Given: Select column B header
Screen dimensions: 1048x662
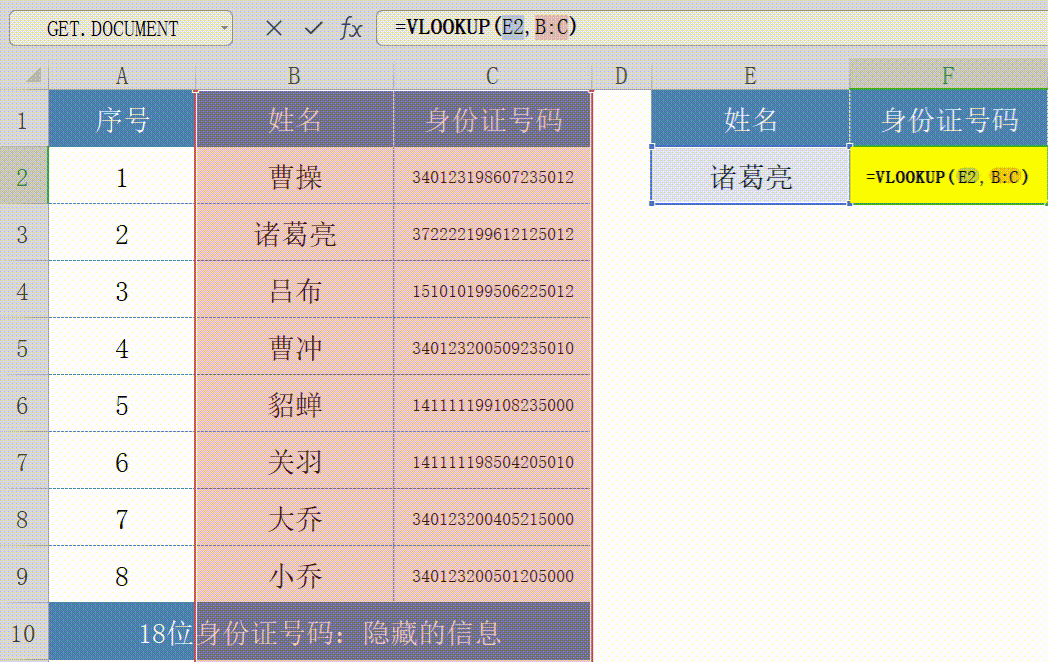Looking at the screenshot, I should click(293, 75).
